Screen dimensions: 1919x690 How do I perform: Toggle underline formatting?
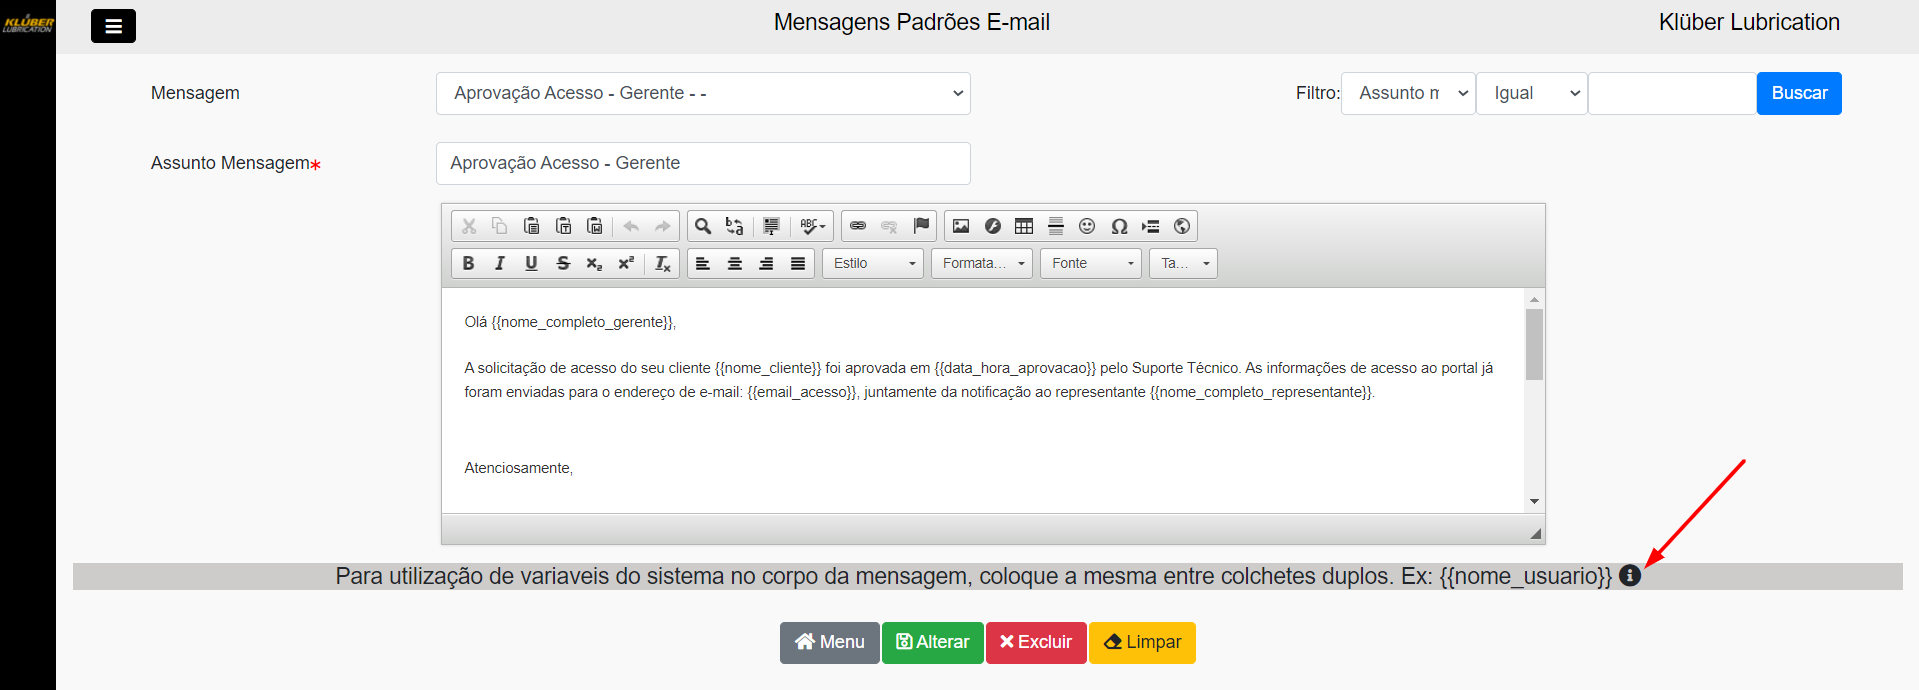pos(531,263)
